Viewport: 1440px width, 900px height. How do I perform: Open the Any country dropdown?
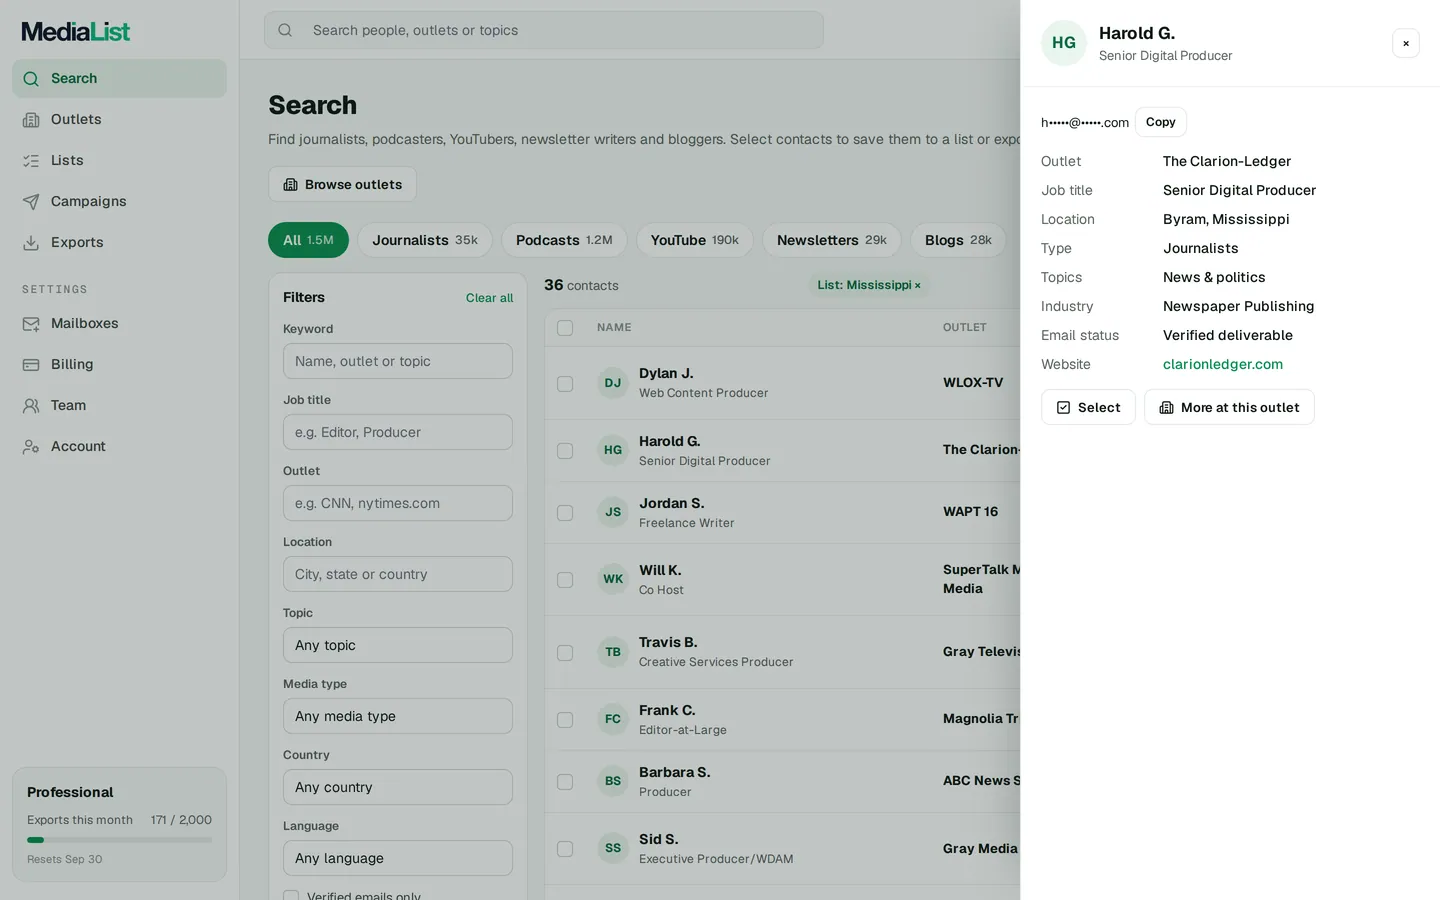point(398,787)
